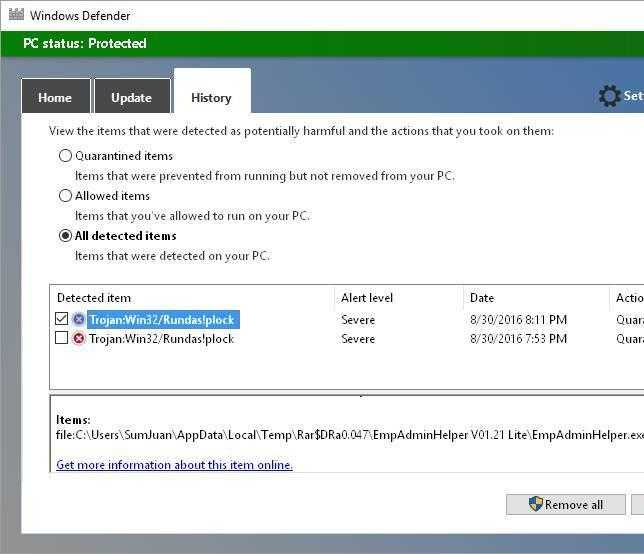Click the date 8/30/2016 8:11 PM

coord(518,320)
